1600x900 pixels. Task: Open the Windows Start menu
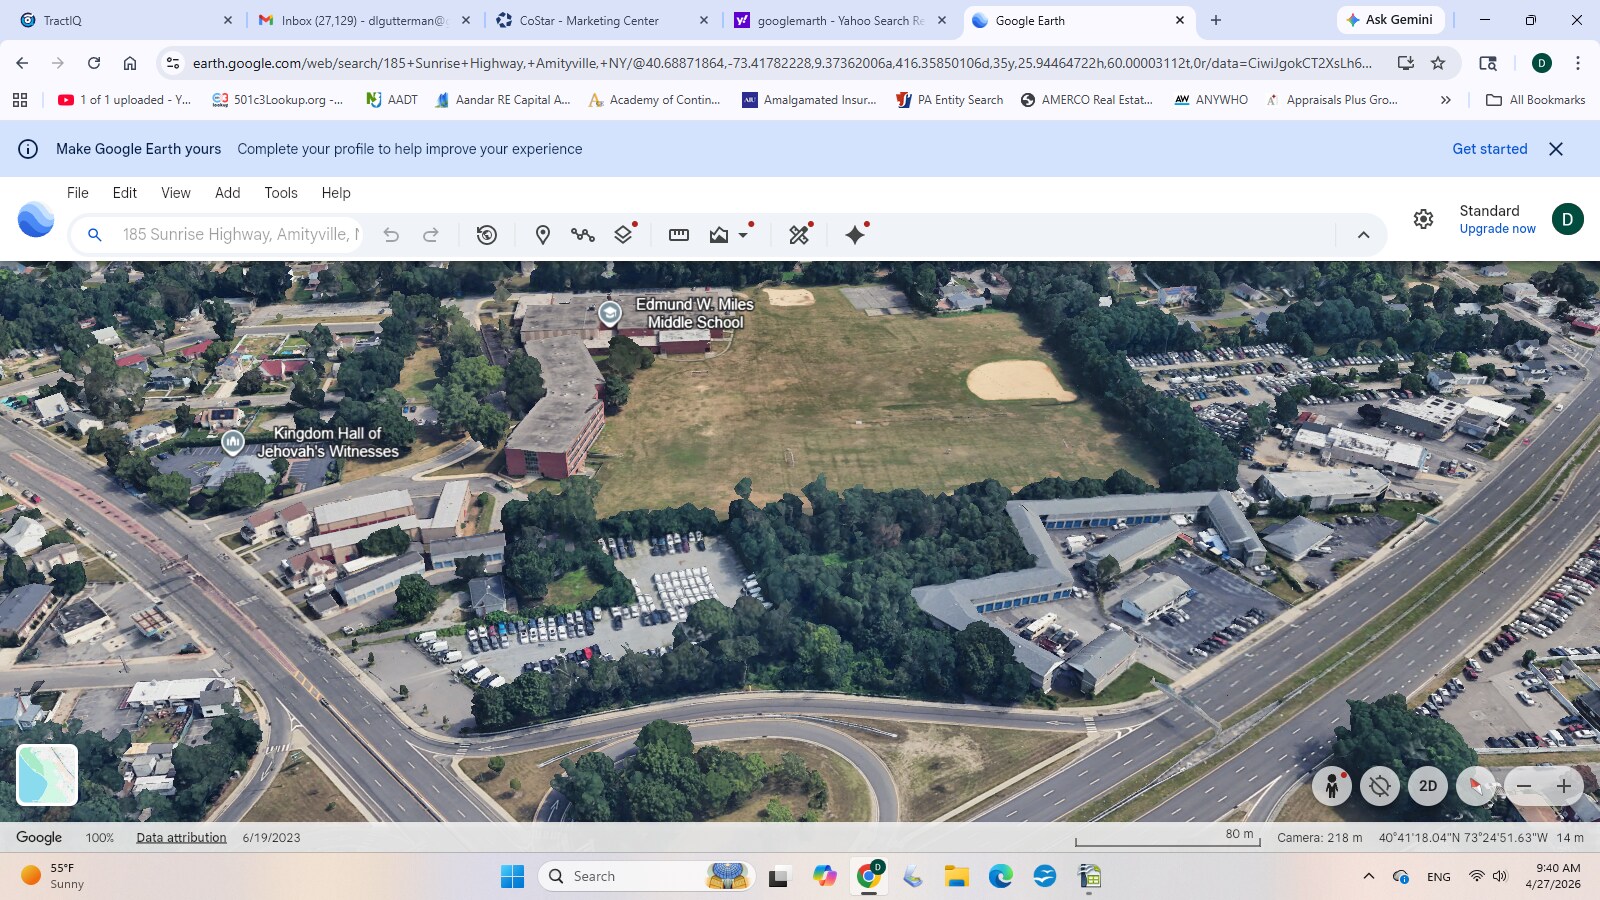coord(512,877)
